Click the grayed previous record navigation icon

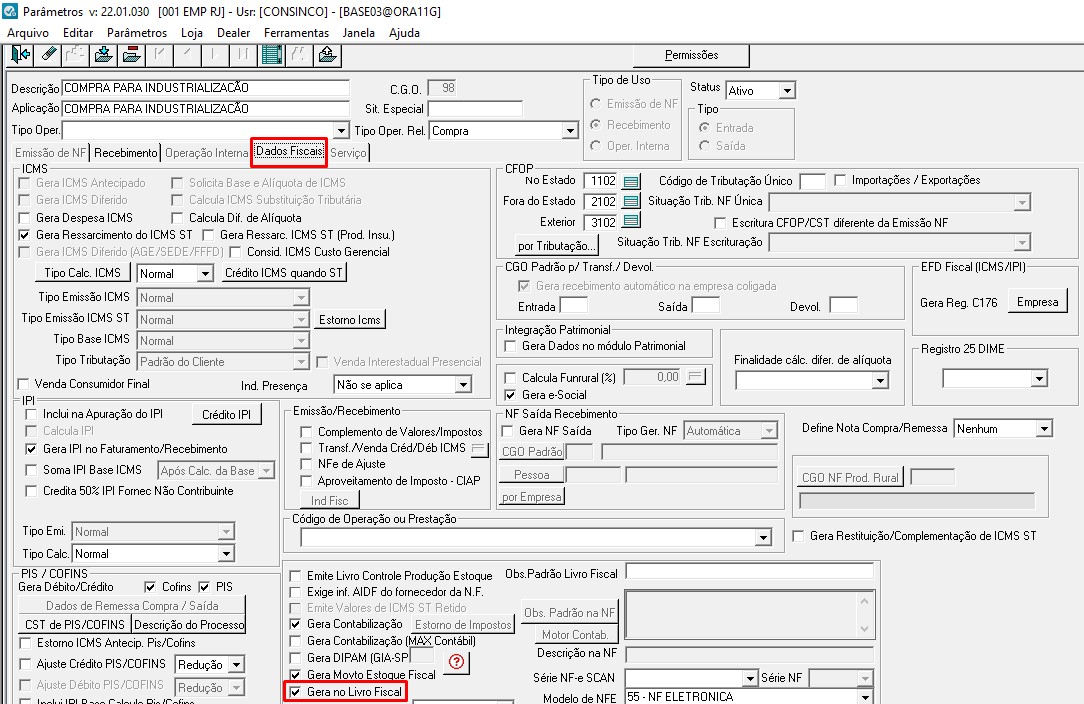point(187,55)
